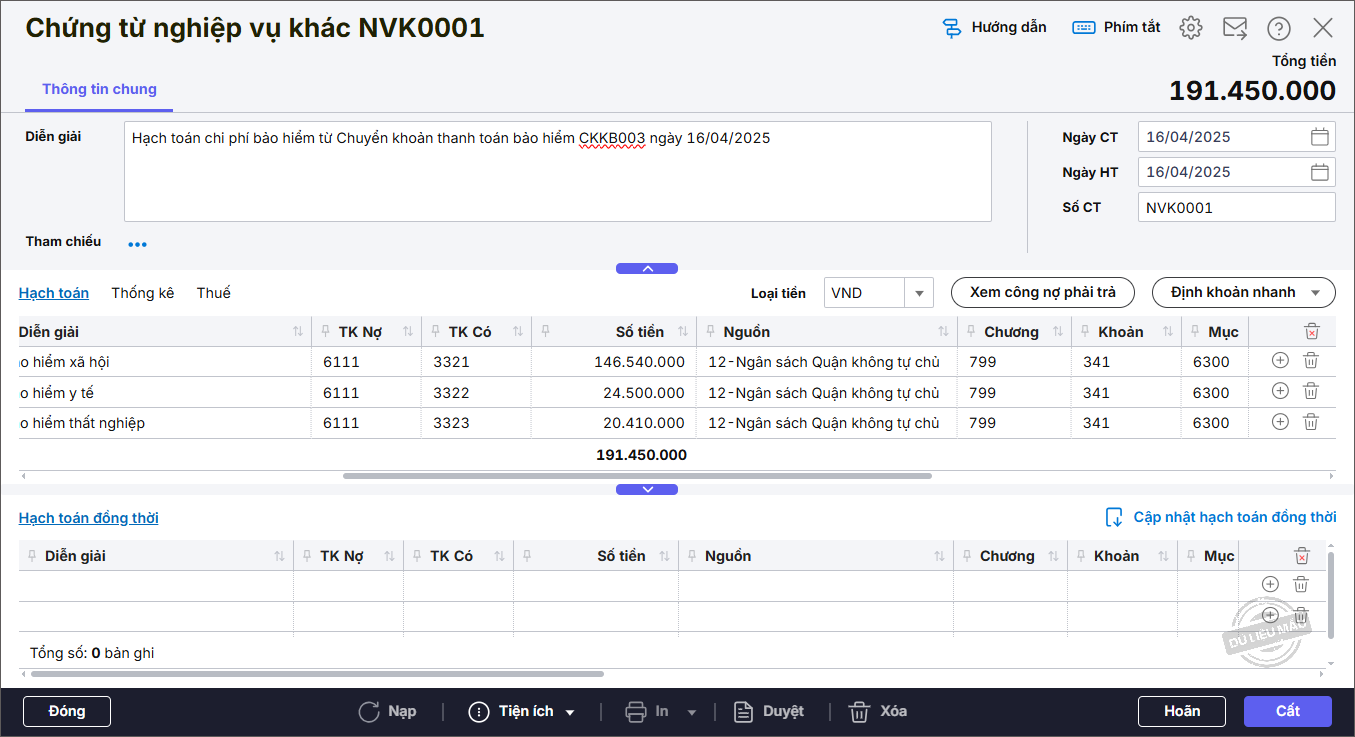This screenshot has height=737, width=1355.
Task: Delete the bảo hiểm thất nghiệp row
Action: point(1311,422)
